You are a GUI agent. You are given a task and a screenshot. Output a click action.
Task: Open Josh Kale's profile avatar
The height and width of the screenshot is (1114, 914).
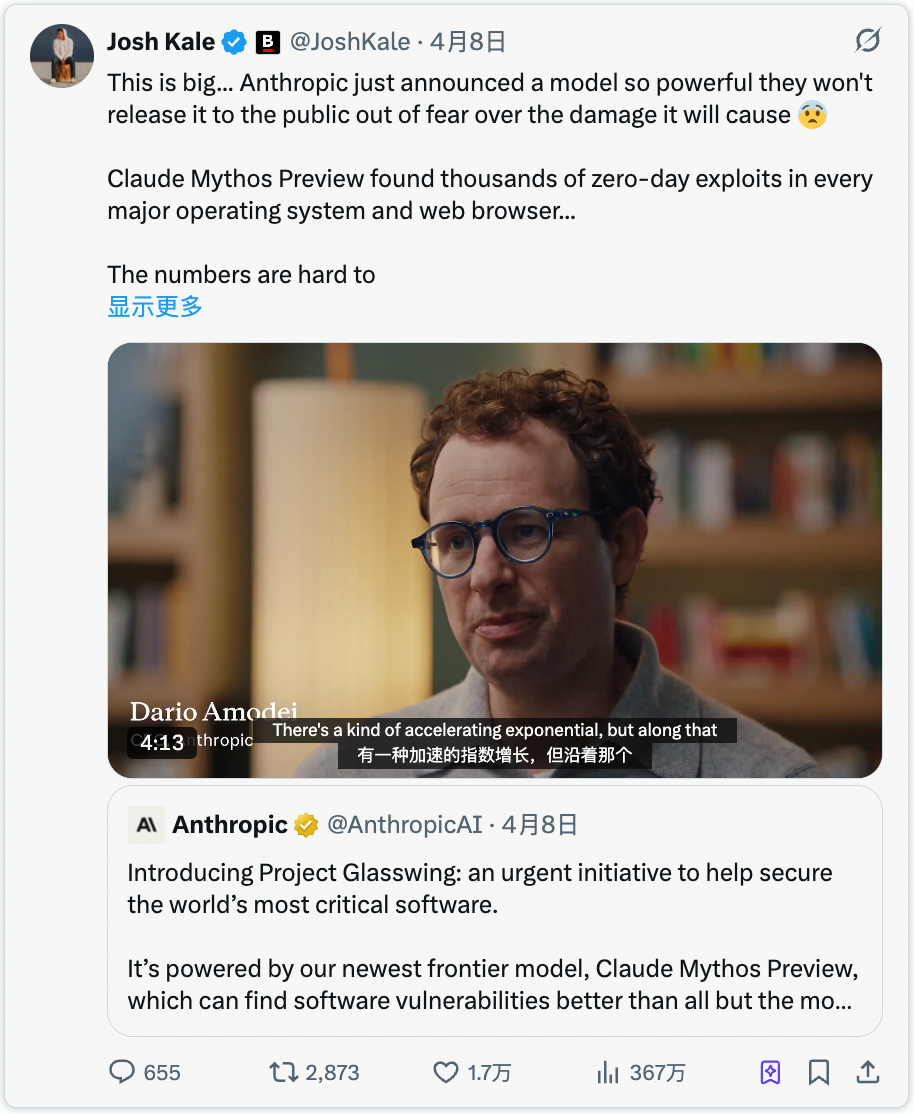63,55
